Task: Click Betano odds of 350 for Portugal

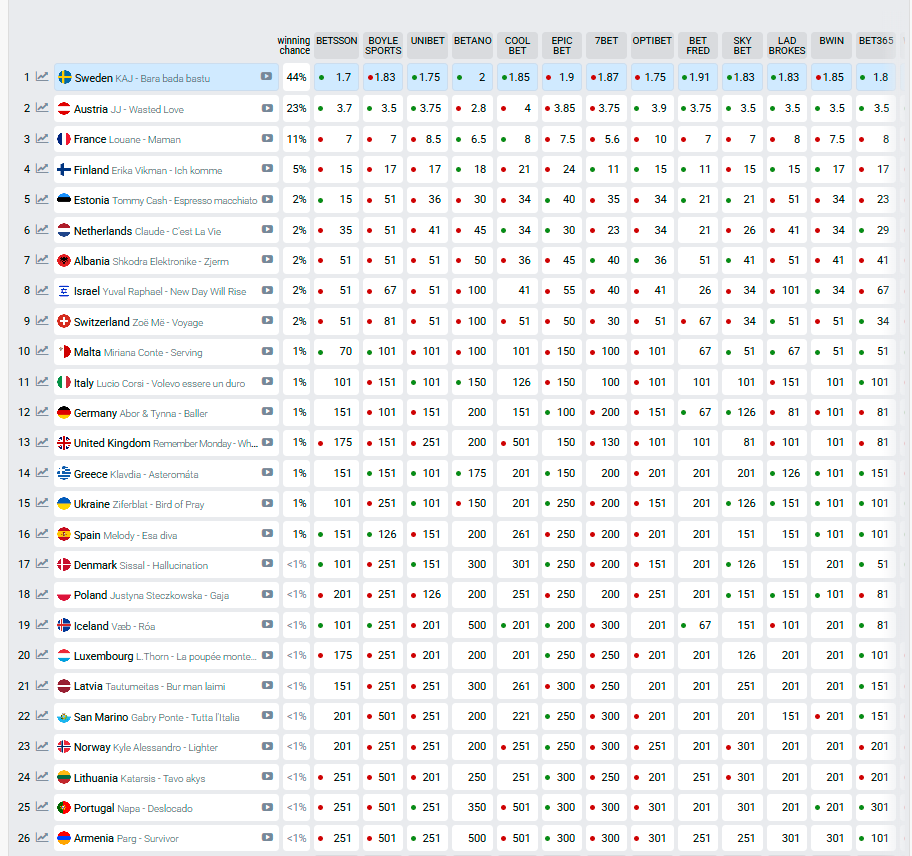Action: [x=472, y=807]
